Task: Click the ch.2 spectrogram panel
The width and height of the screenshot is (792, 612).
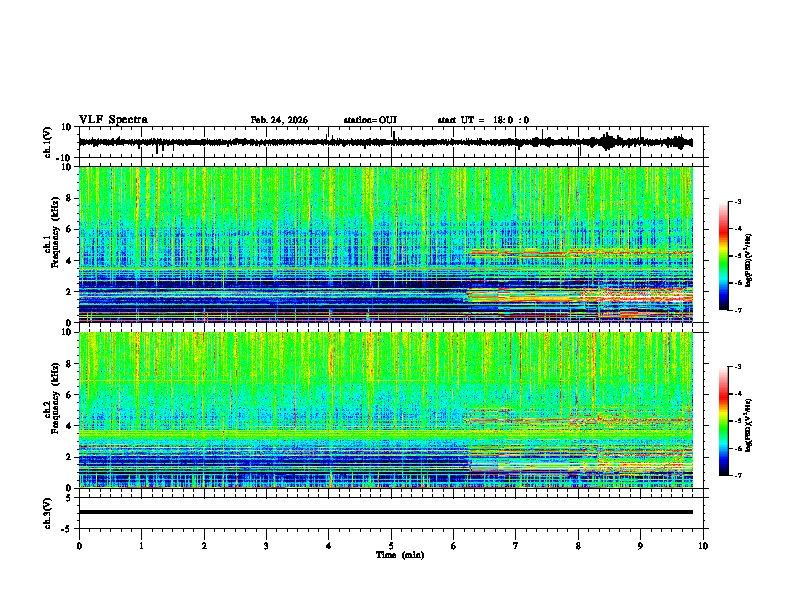Action: [386, 410]
